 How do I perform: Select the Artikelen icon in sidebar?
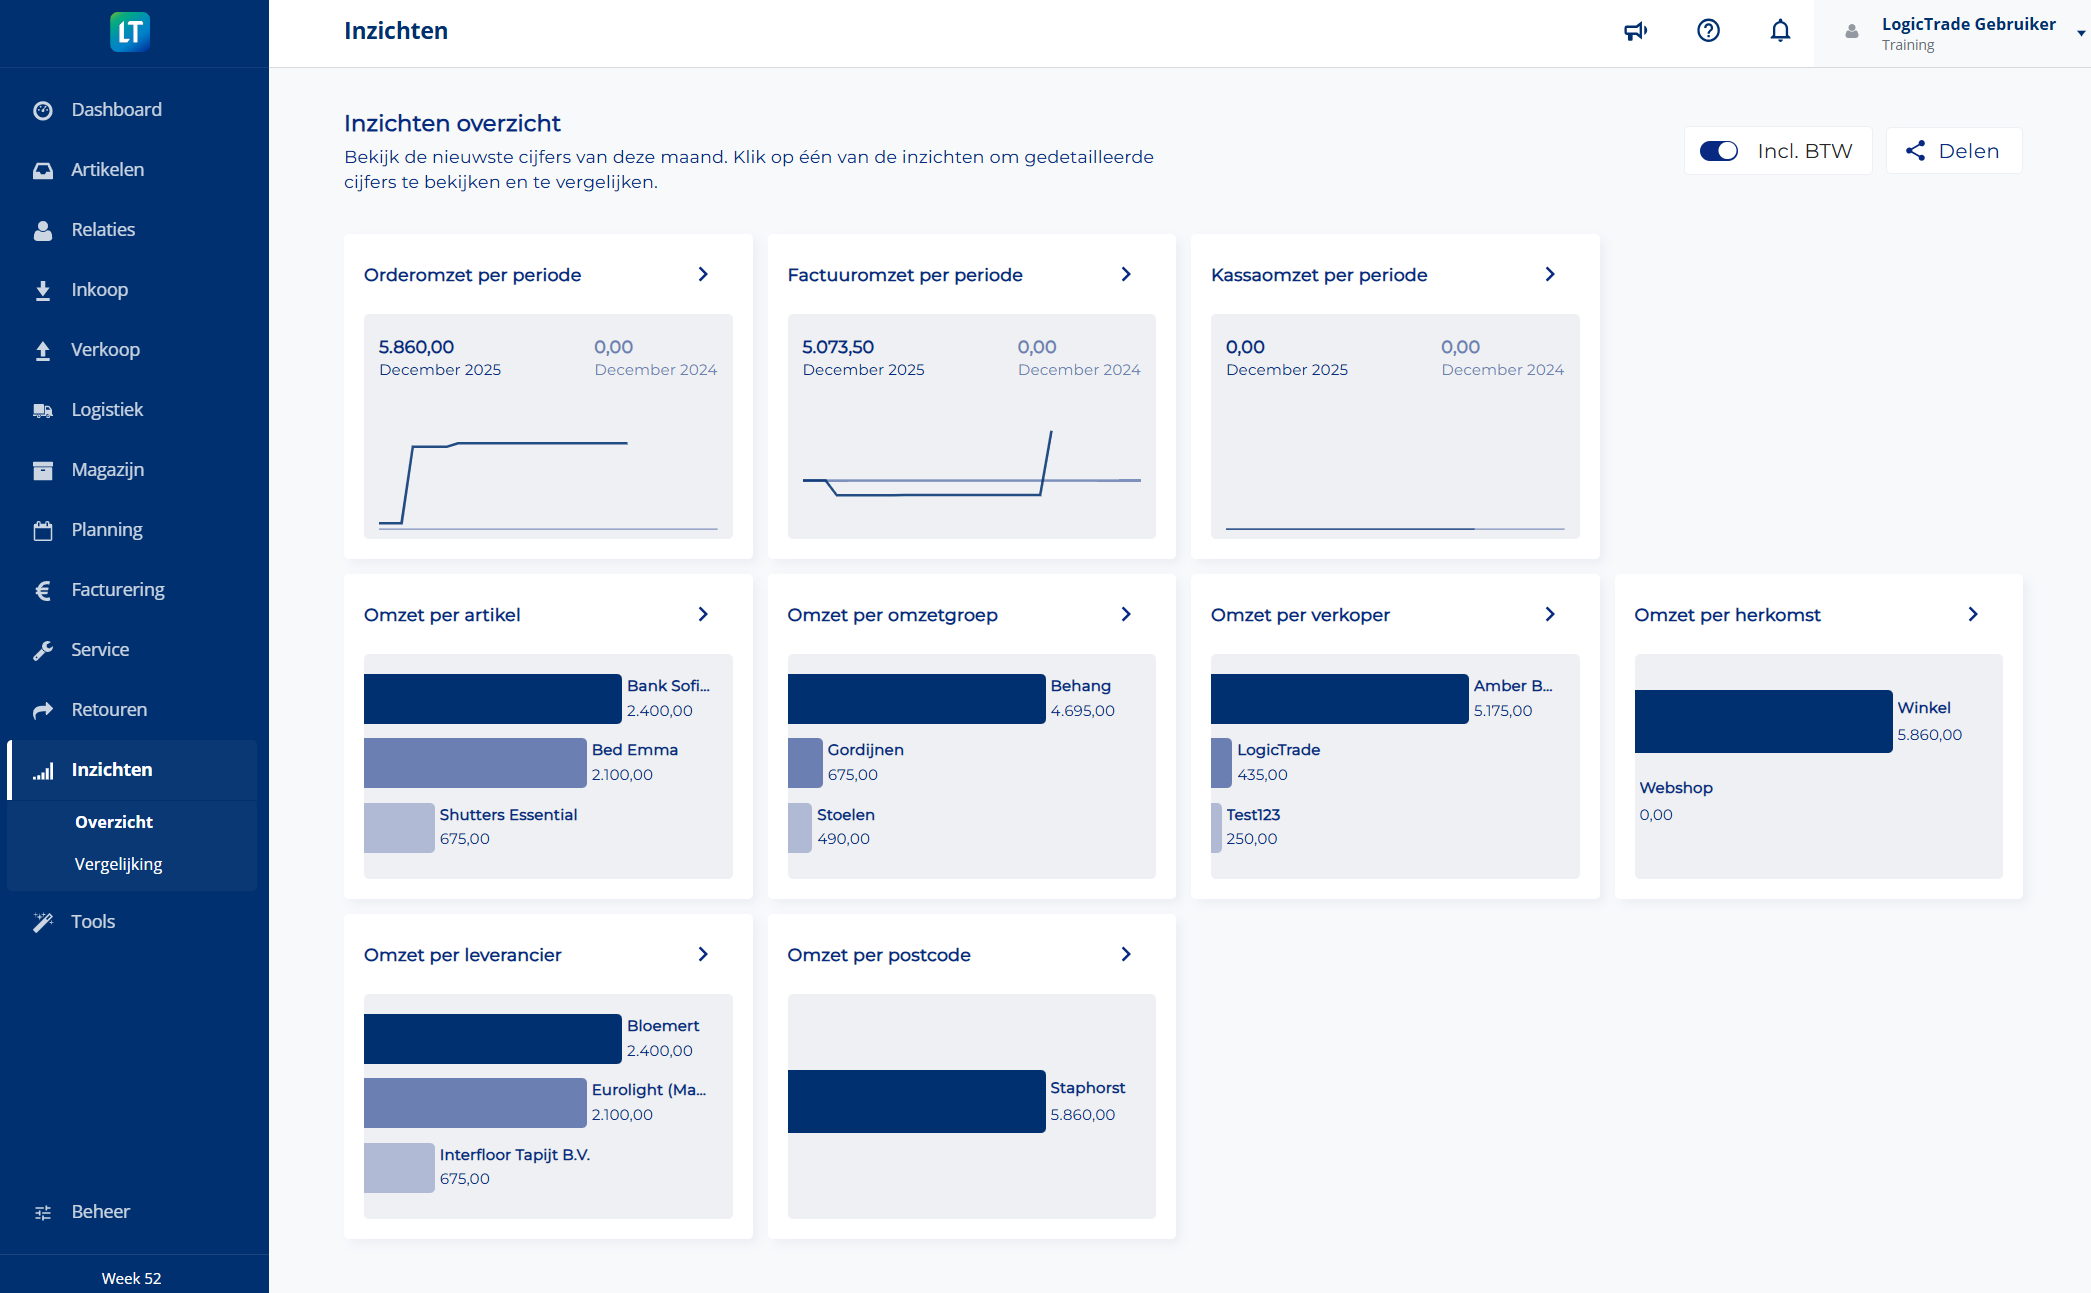43,169
